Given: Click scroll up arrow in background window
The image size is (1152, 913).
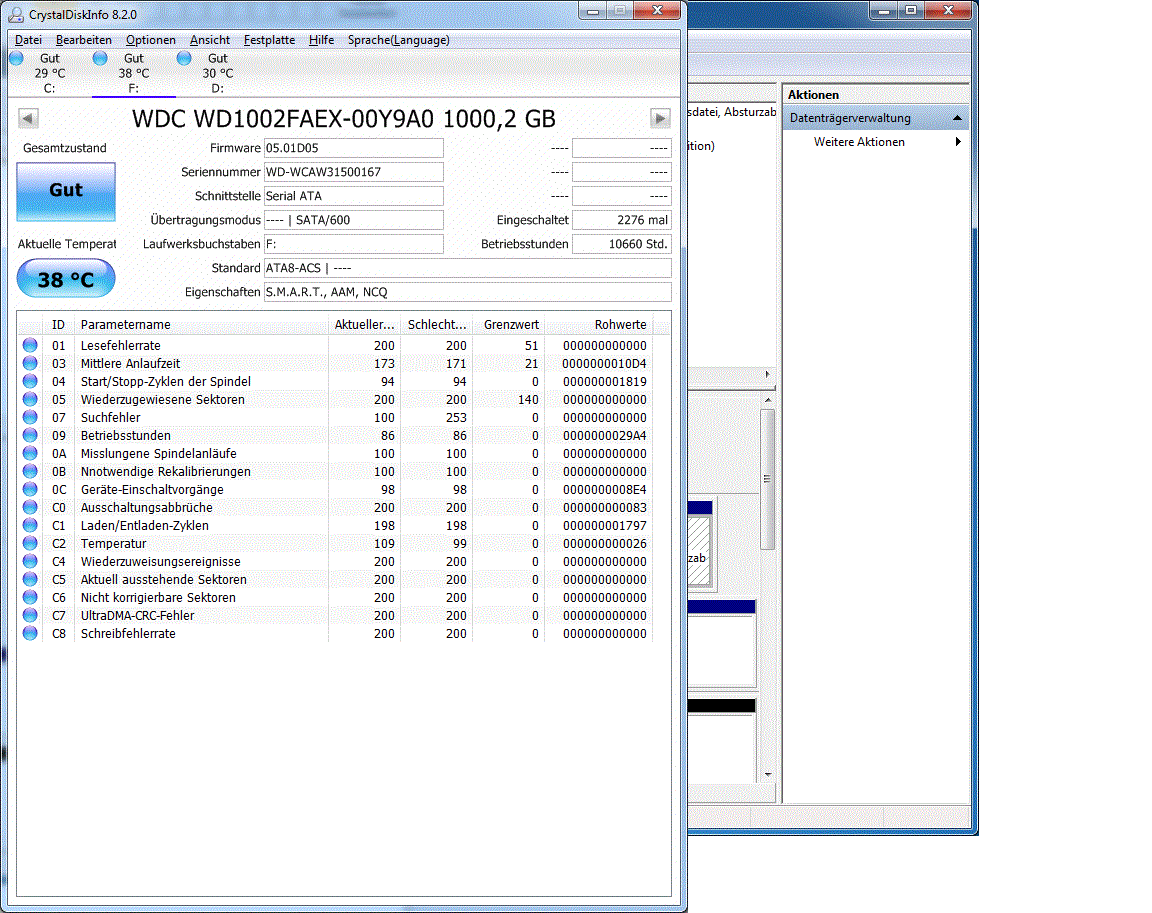Looking at the screenshot, I should [768, 400].
